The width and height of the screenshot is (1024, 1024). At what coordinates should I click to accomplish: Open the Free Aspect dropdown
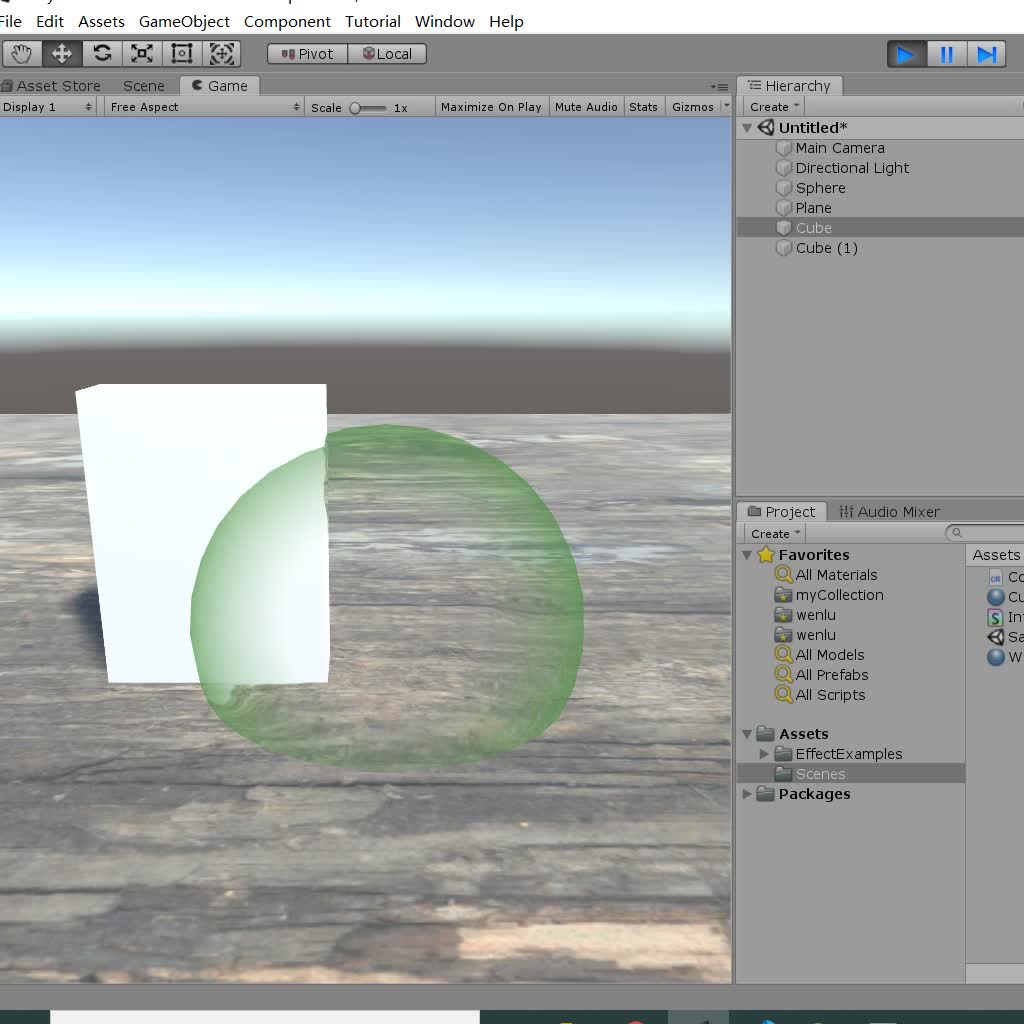(200, 106)
